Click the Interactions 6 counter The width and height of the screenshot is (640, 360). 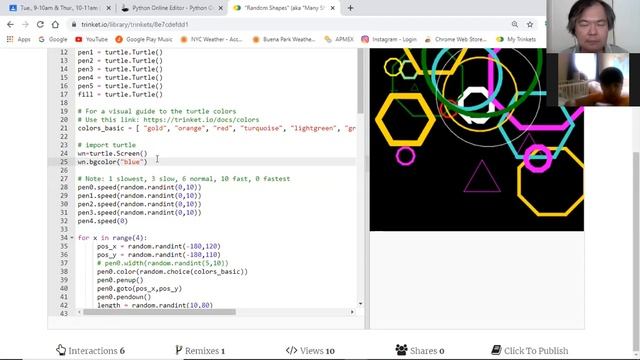coord(91,350)
